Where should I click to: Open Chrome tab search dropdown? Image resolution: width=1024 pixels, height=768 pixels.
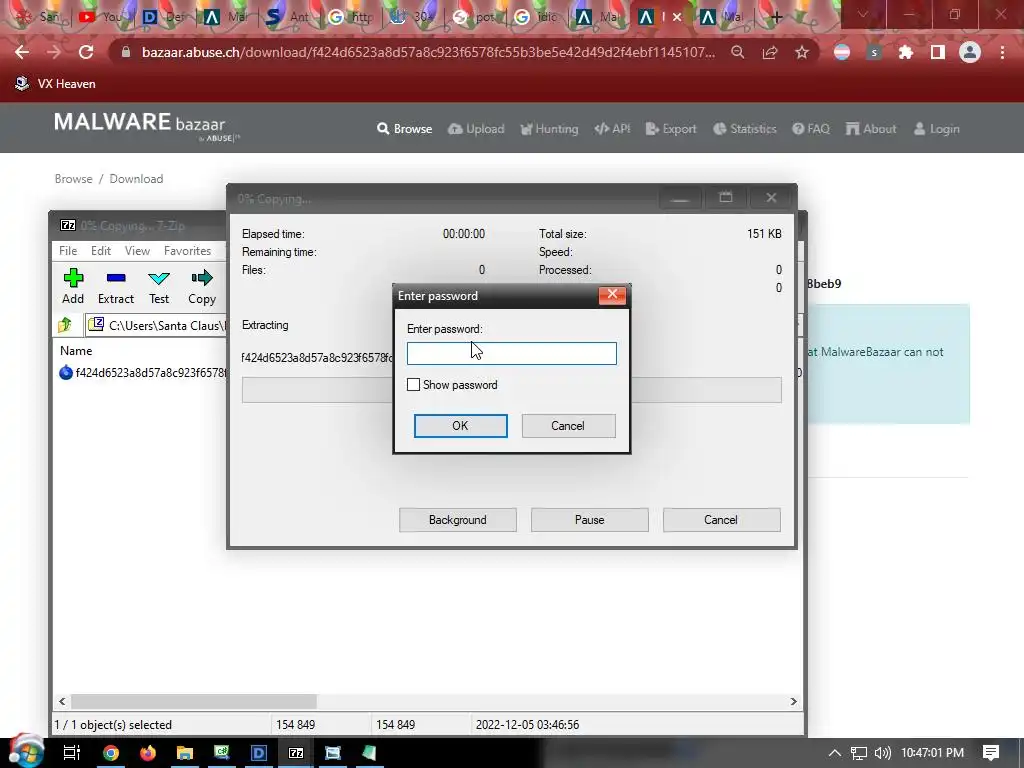[863, 14]
